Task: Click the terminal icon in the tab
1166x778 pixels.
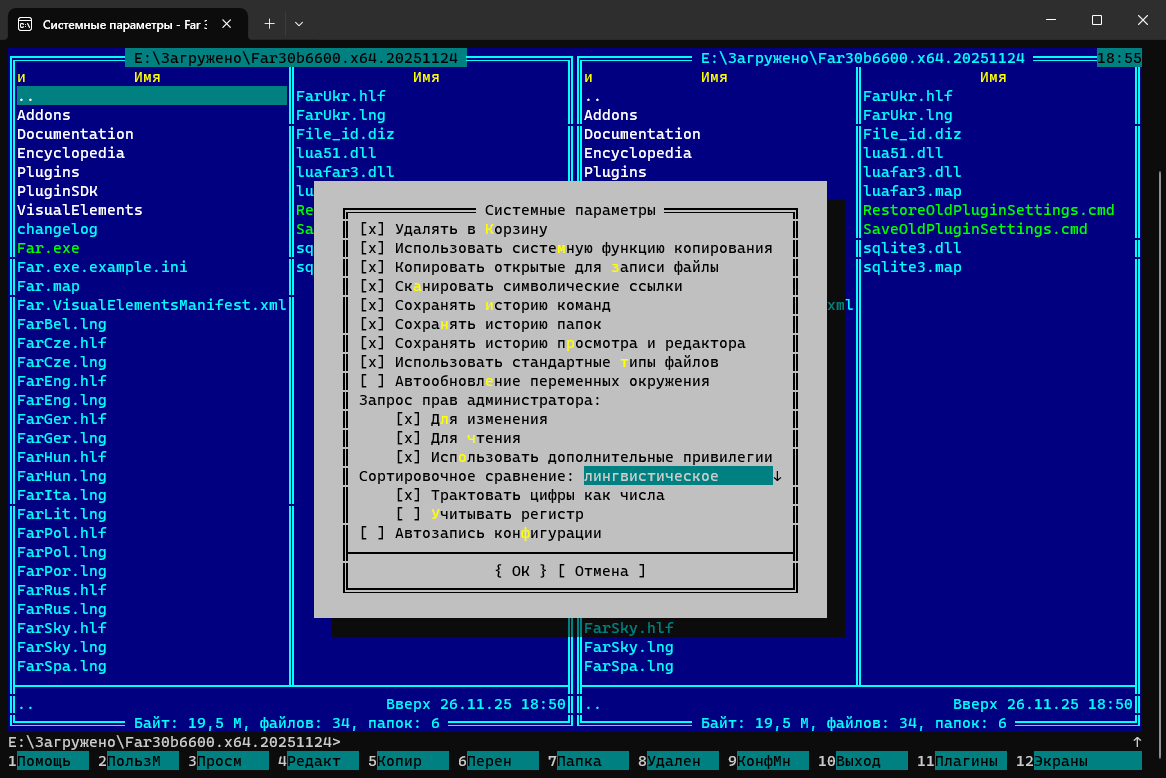Action: tap(25, 22)
